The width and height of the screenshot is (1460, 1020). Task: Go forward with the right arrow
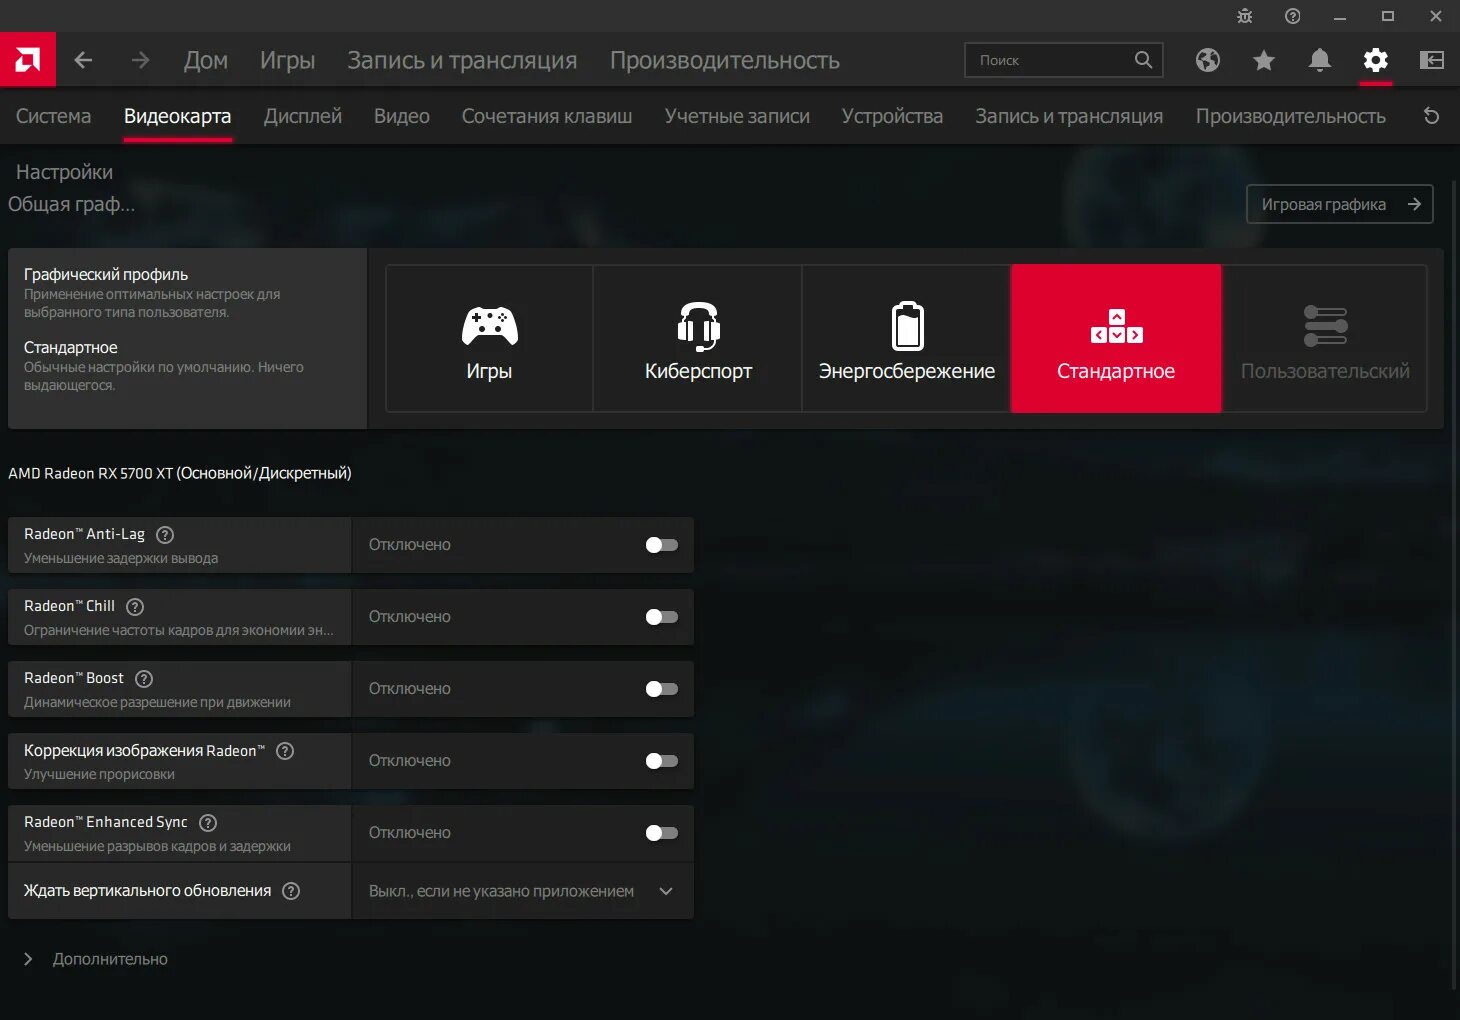coord(140,60)
